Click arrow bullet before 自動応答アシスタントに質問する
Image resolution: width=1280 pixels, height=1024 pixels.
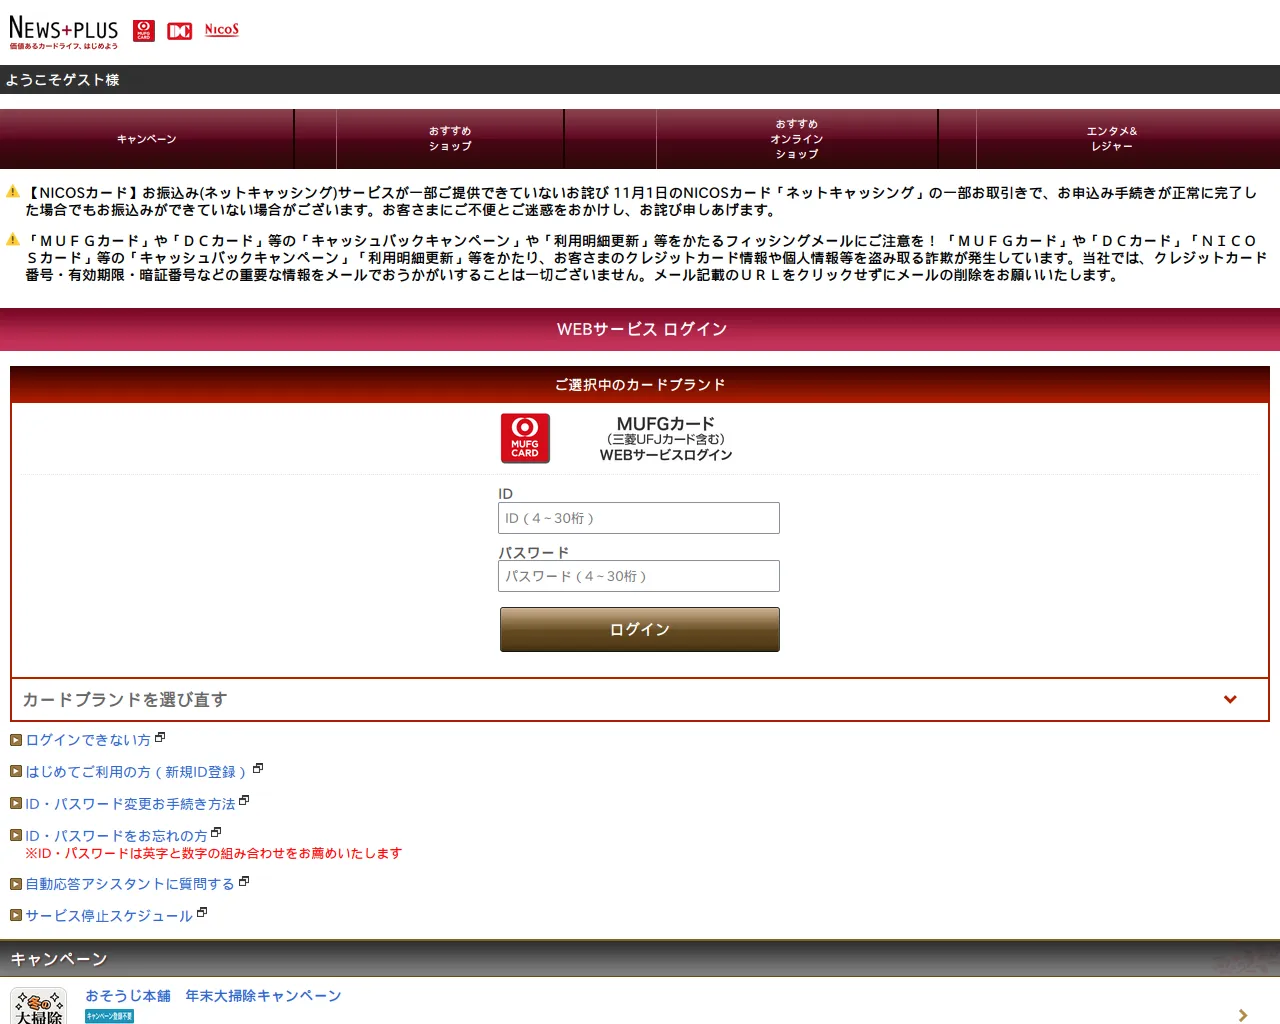point(16,884)
